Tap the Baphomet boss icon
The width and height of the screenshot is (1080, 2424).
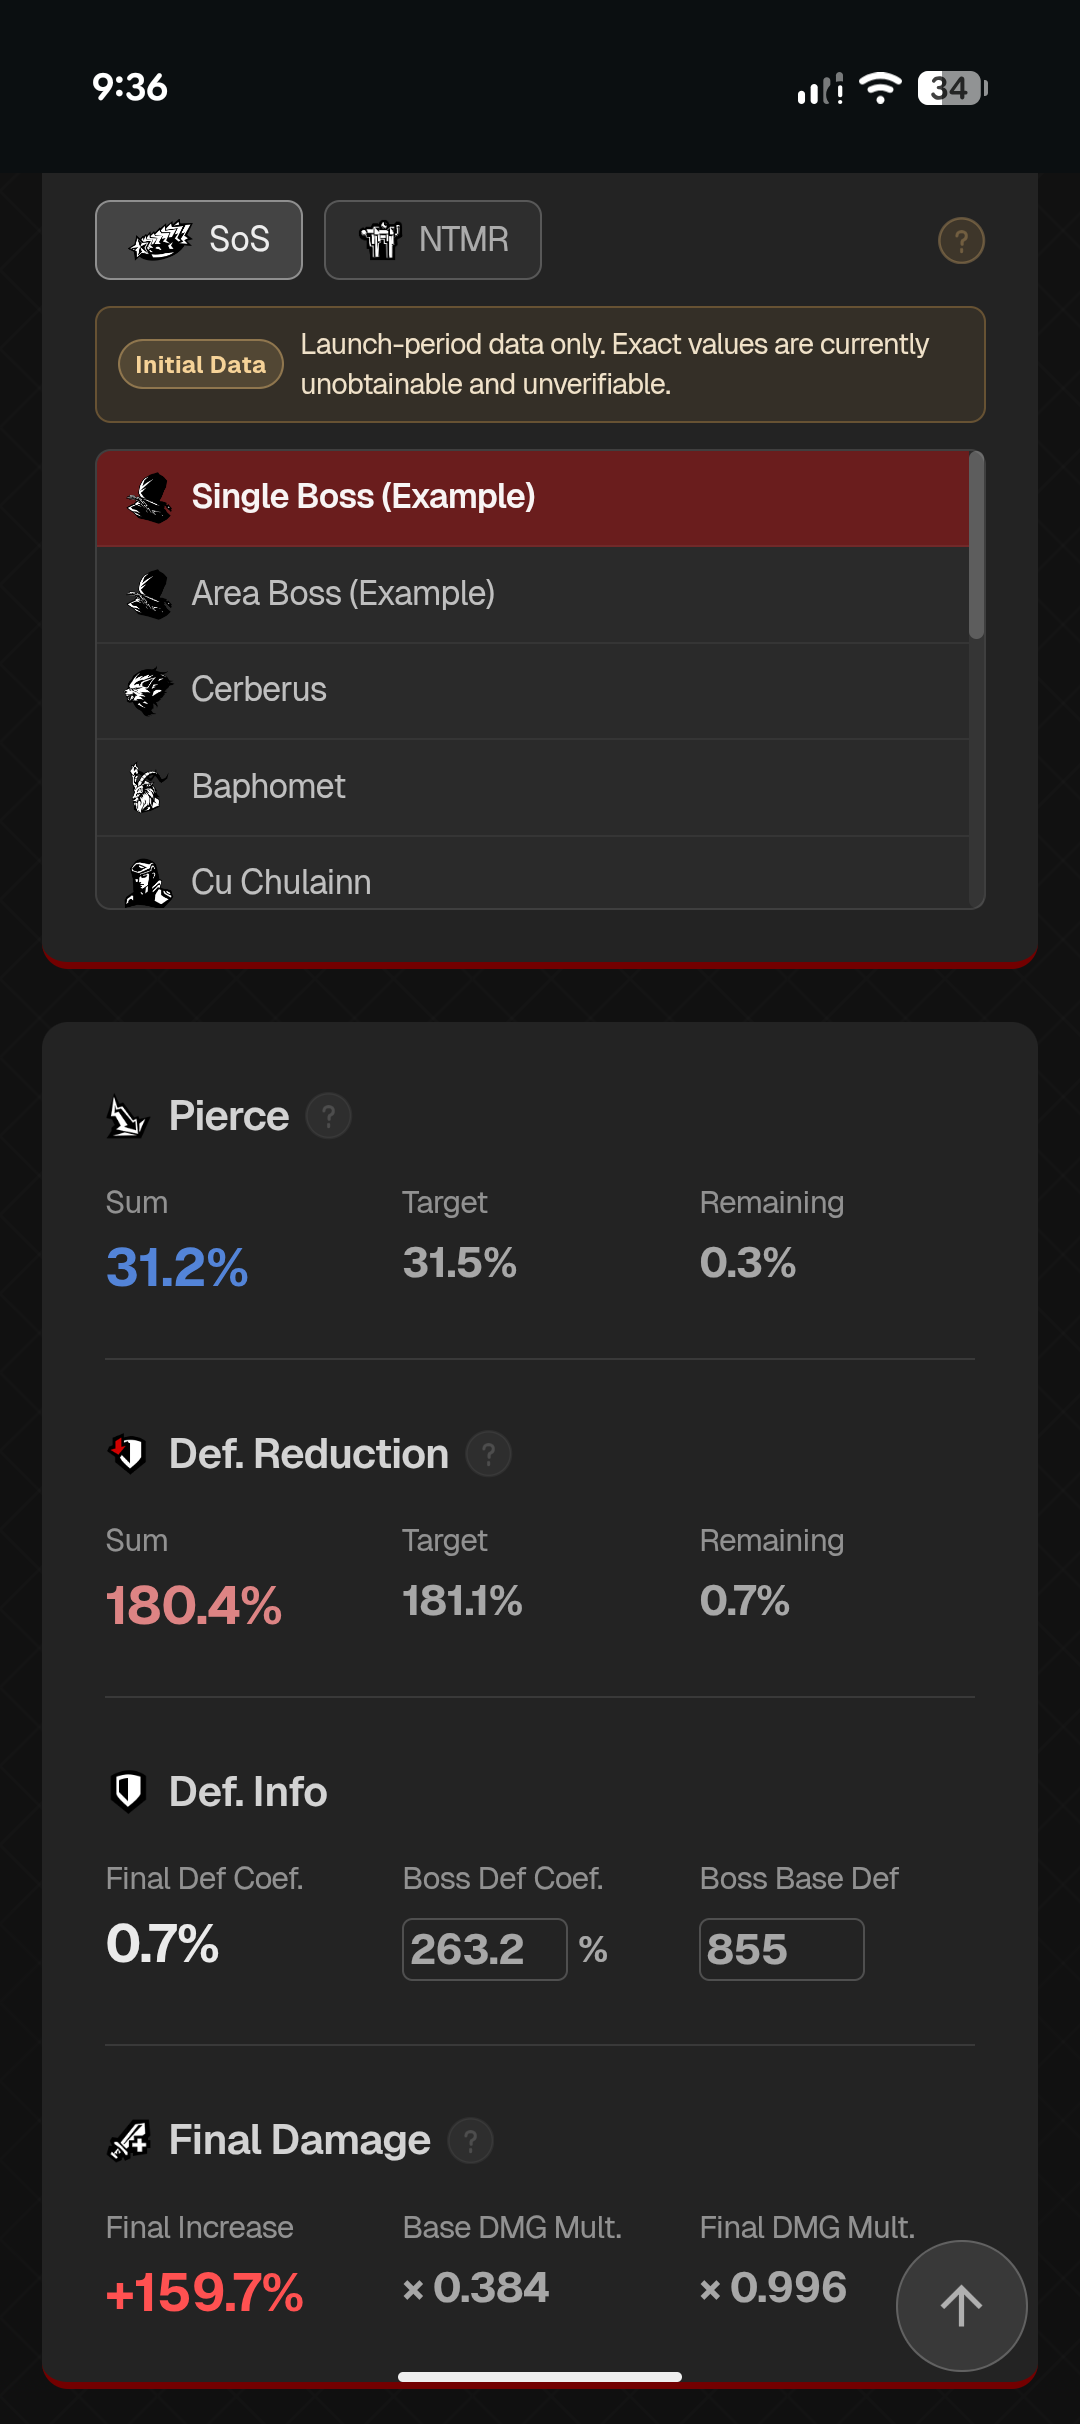tap(148, 787)
